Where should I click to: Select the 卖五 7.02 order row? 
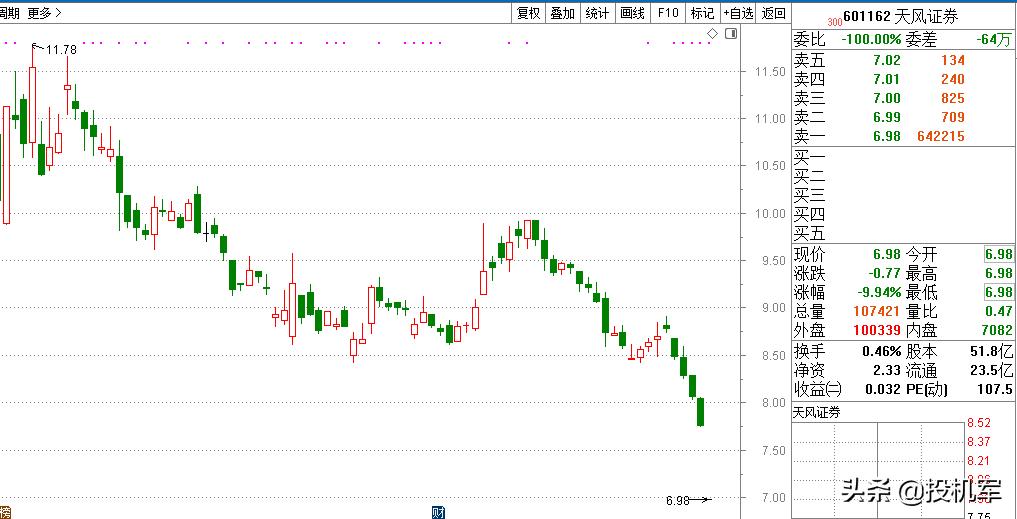903,60
